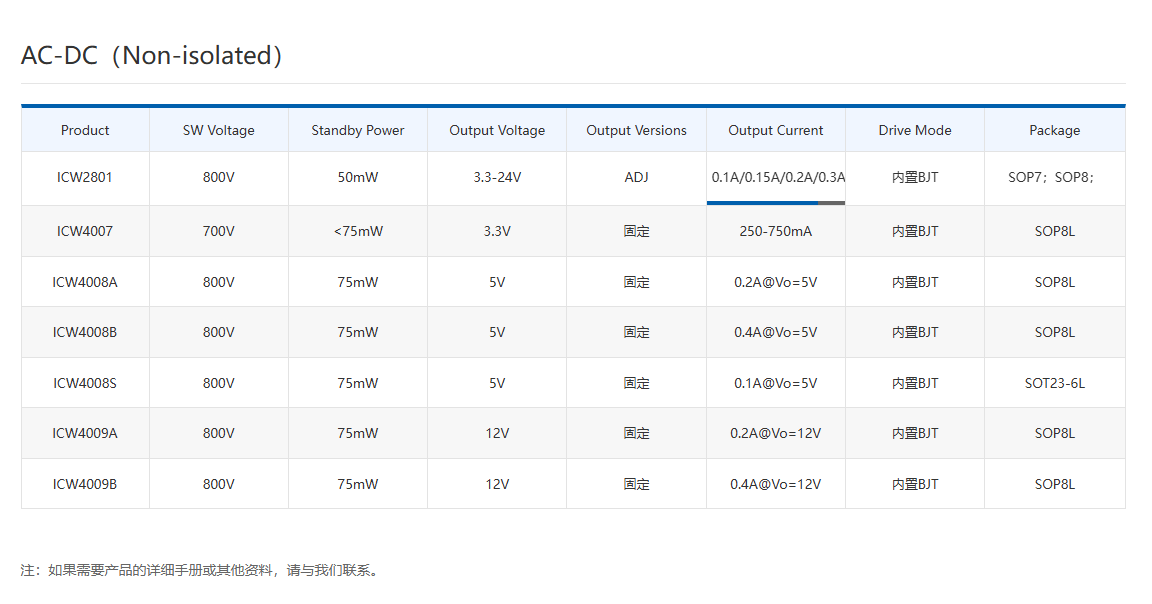The width and height of the screenshot is (1152, 604).
Task: Select the Package column header
Action: (x=1054, y=130)
